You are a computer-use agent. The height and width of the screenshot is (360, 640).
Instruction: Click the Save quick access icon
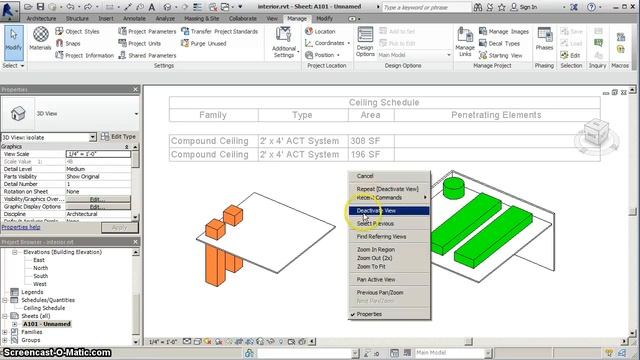click(40, 7)
